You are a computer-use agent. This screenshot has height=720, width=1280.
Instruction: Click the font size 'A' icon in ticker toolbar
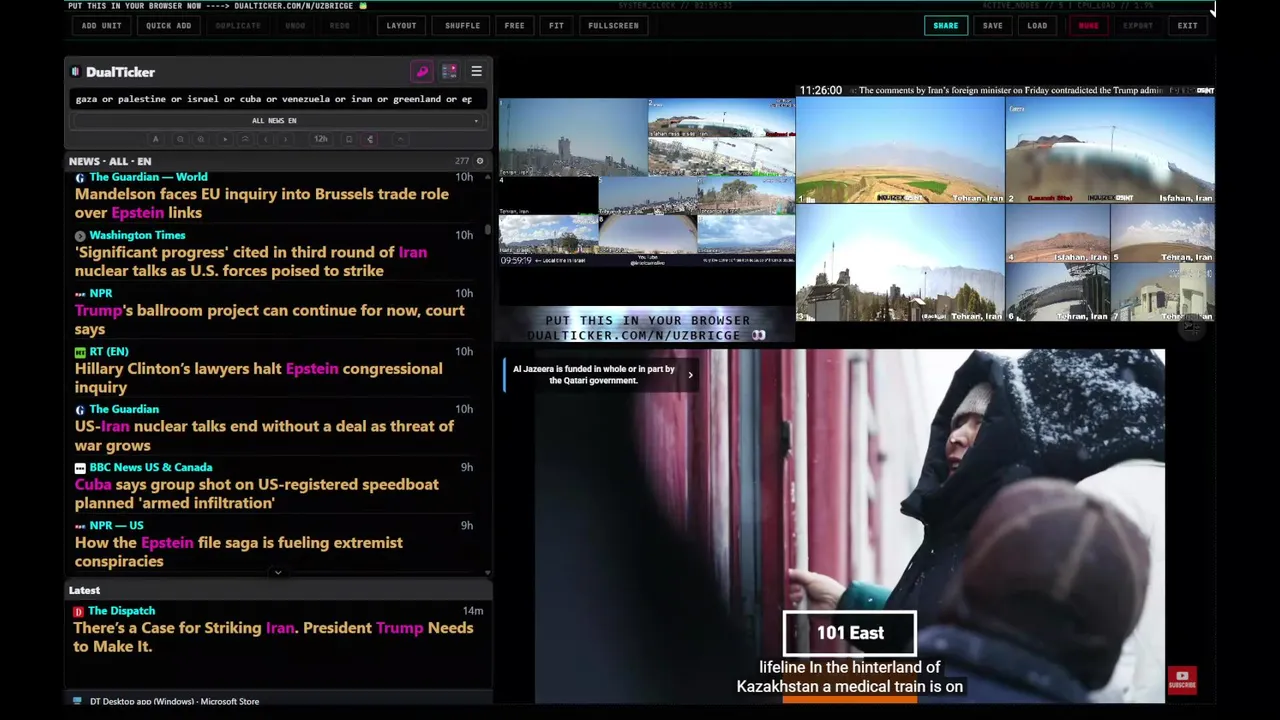tap(155, 139)
